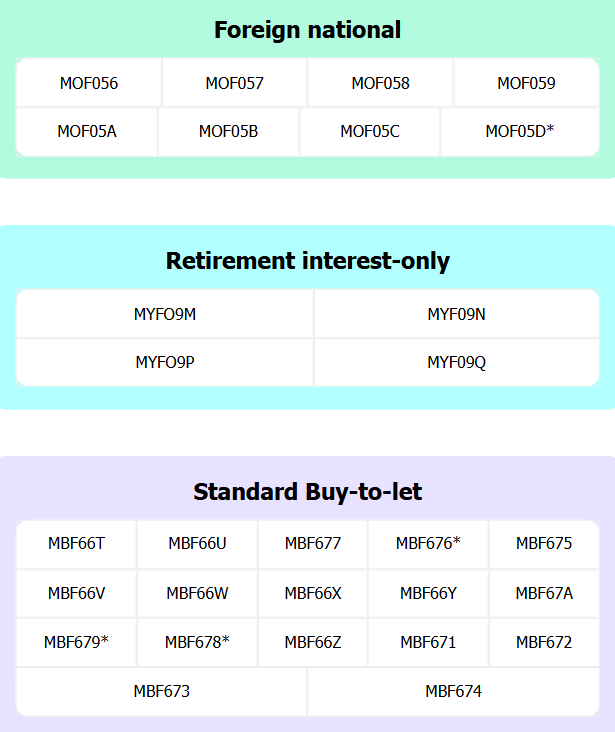Viewport: 615px width, 732px height.
Task: Click the Retirement interest-only heading
Action: click(x=307, y=261)
